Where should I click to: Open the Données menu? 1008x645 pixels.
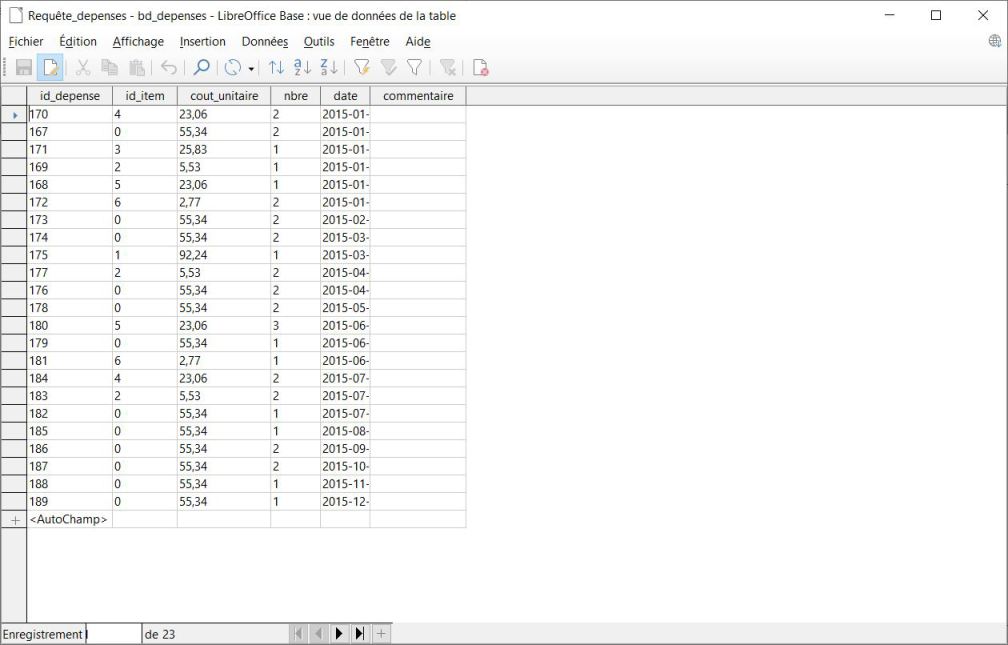click(x=264, y=42)
